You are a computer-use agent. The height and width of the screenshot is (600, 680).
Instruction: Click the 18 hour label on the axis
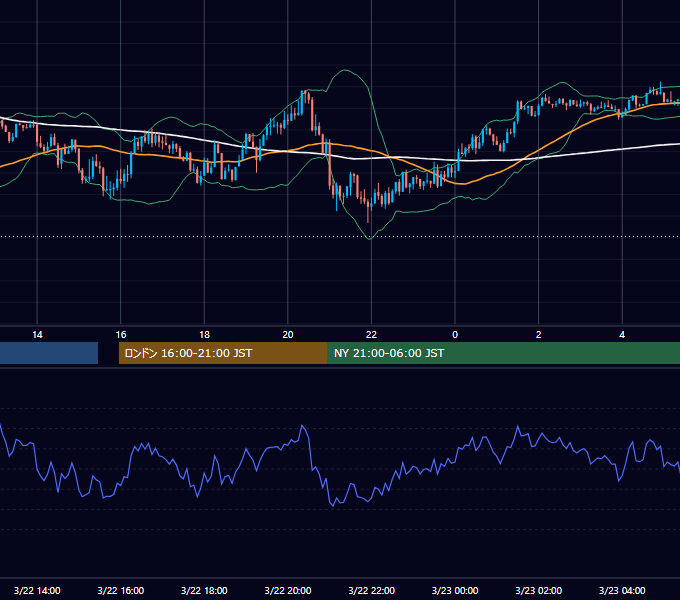pos(204,335)
